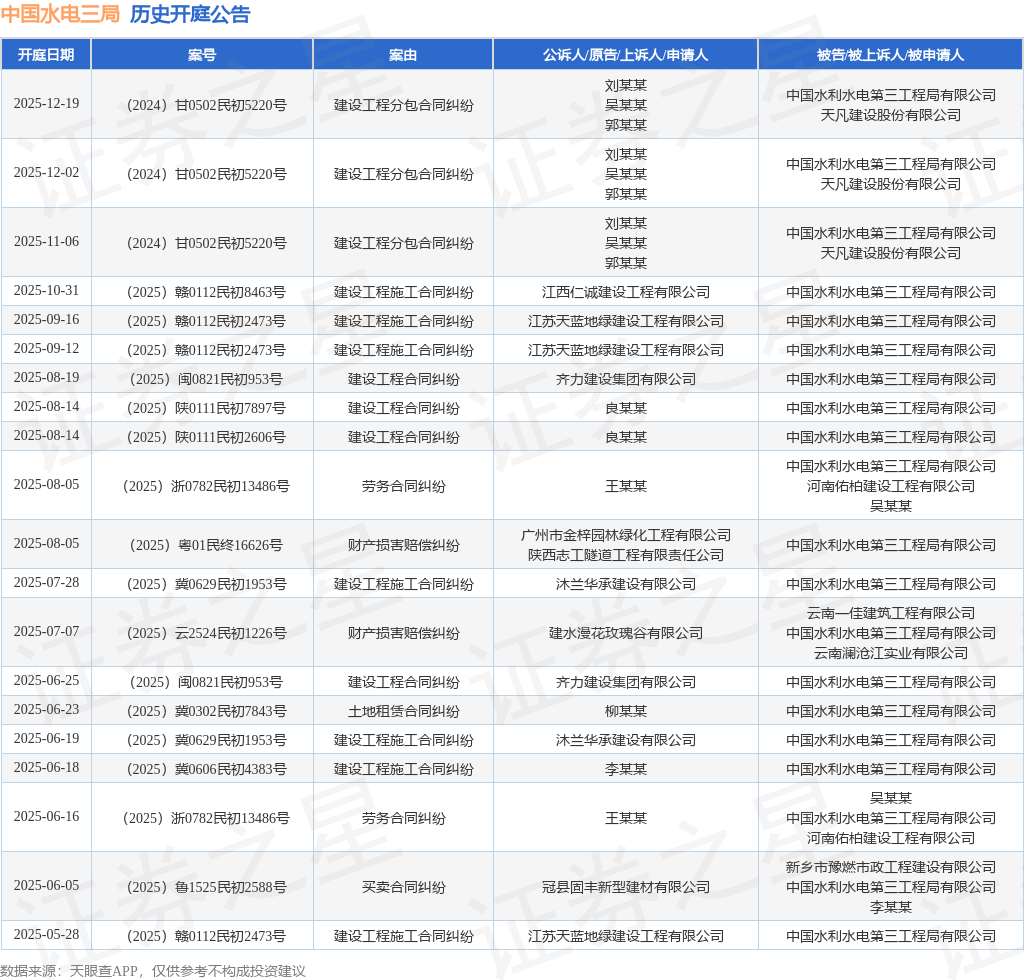This screenshot has height=980, width=1024.
Task: Click the 公诉人/原告/上诉人/申请人 column header
Action: coord(626,55)
